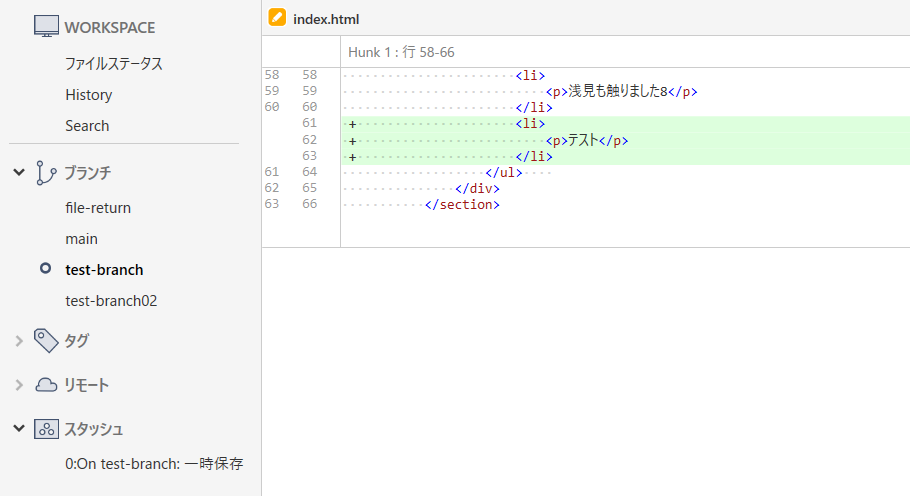The height and width of the screenshot is (496, 910).
Task: Click the branch icon beside ブランチ
Action: 46,172
